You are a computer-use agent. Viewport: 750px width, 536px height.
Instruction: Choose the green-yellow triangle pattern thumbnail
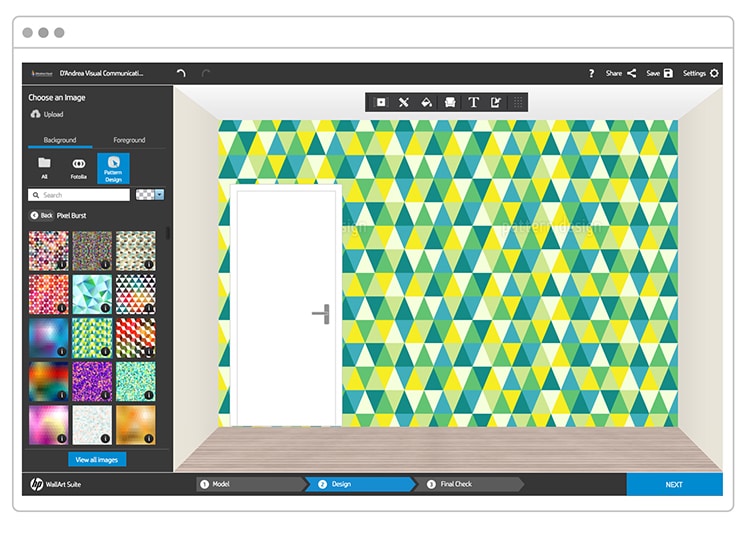coord(92,338)
